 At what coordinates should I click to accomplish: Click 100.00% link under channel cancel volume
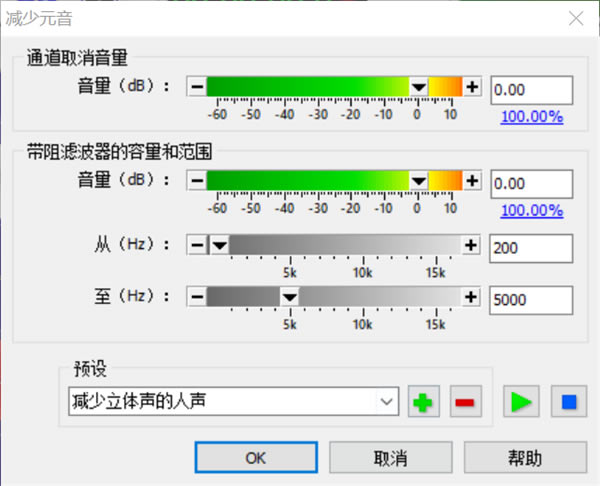531,116
